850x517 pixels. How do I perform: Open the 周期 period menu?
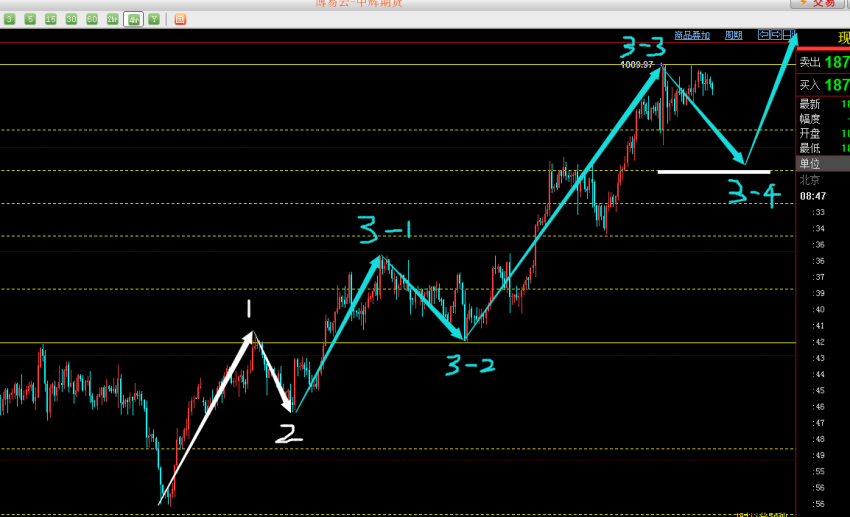point(733,35)
